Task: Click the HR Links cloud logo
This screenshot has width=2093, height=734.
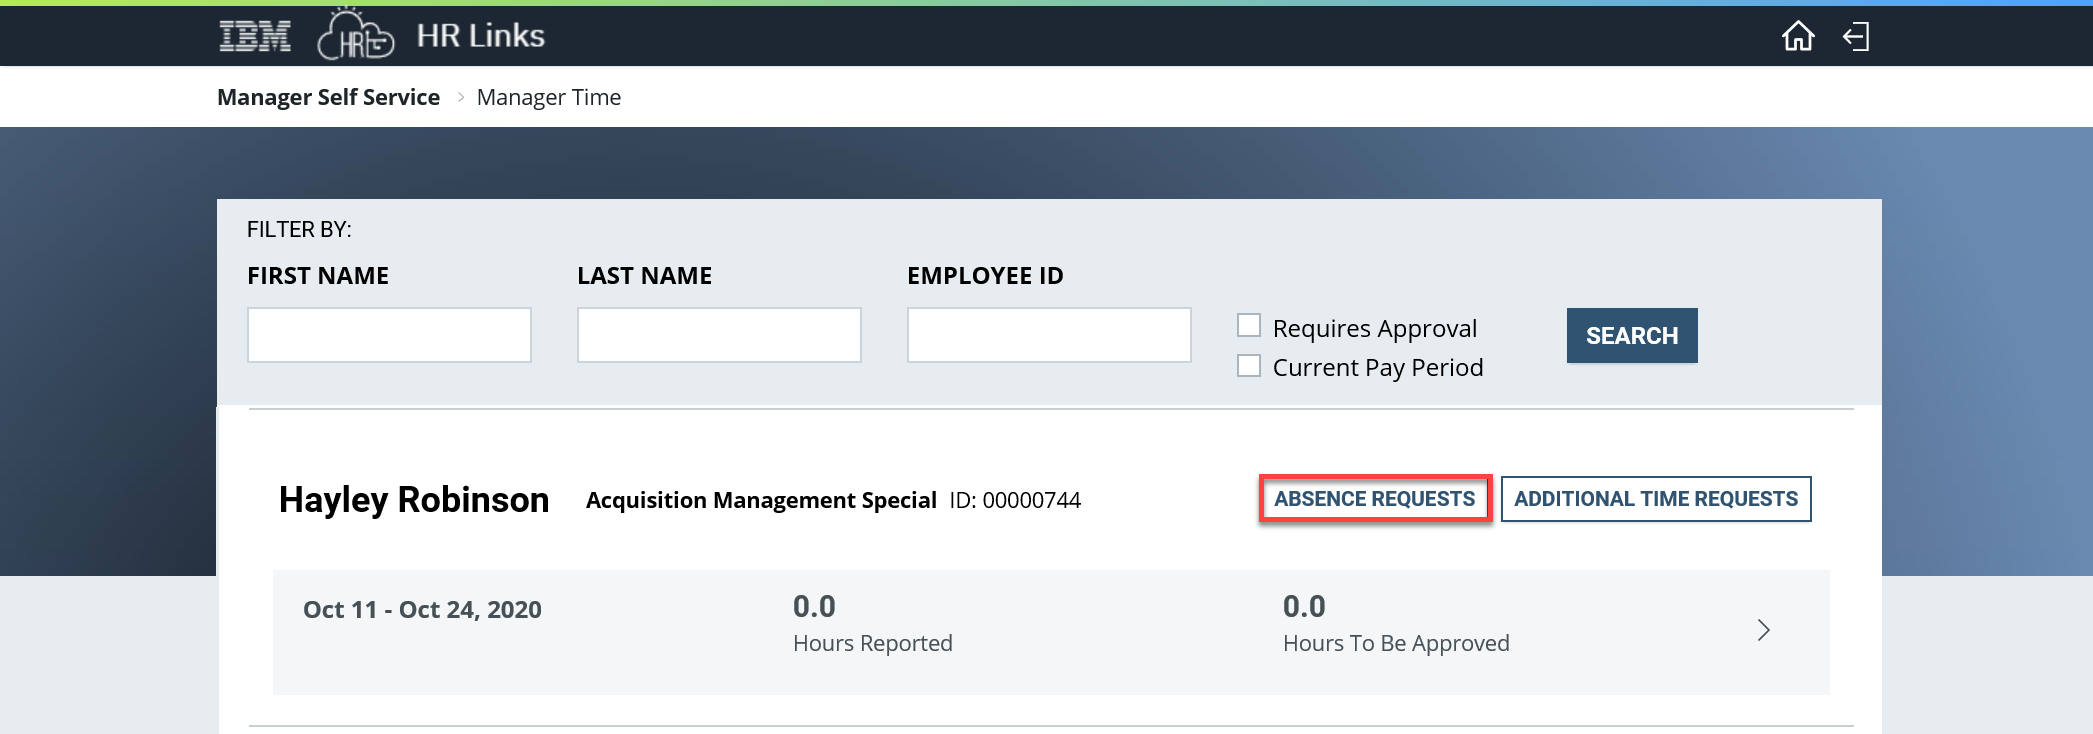Action: pos(355,34)
